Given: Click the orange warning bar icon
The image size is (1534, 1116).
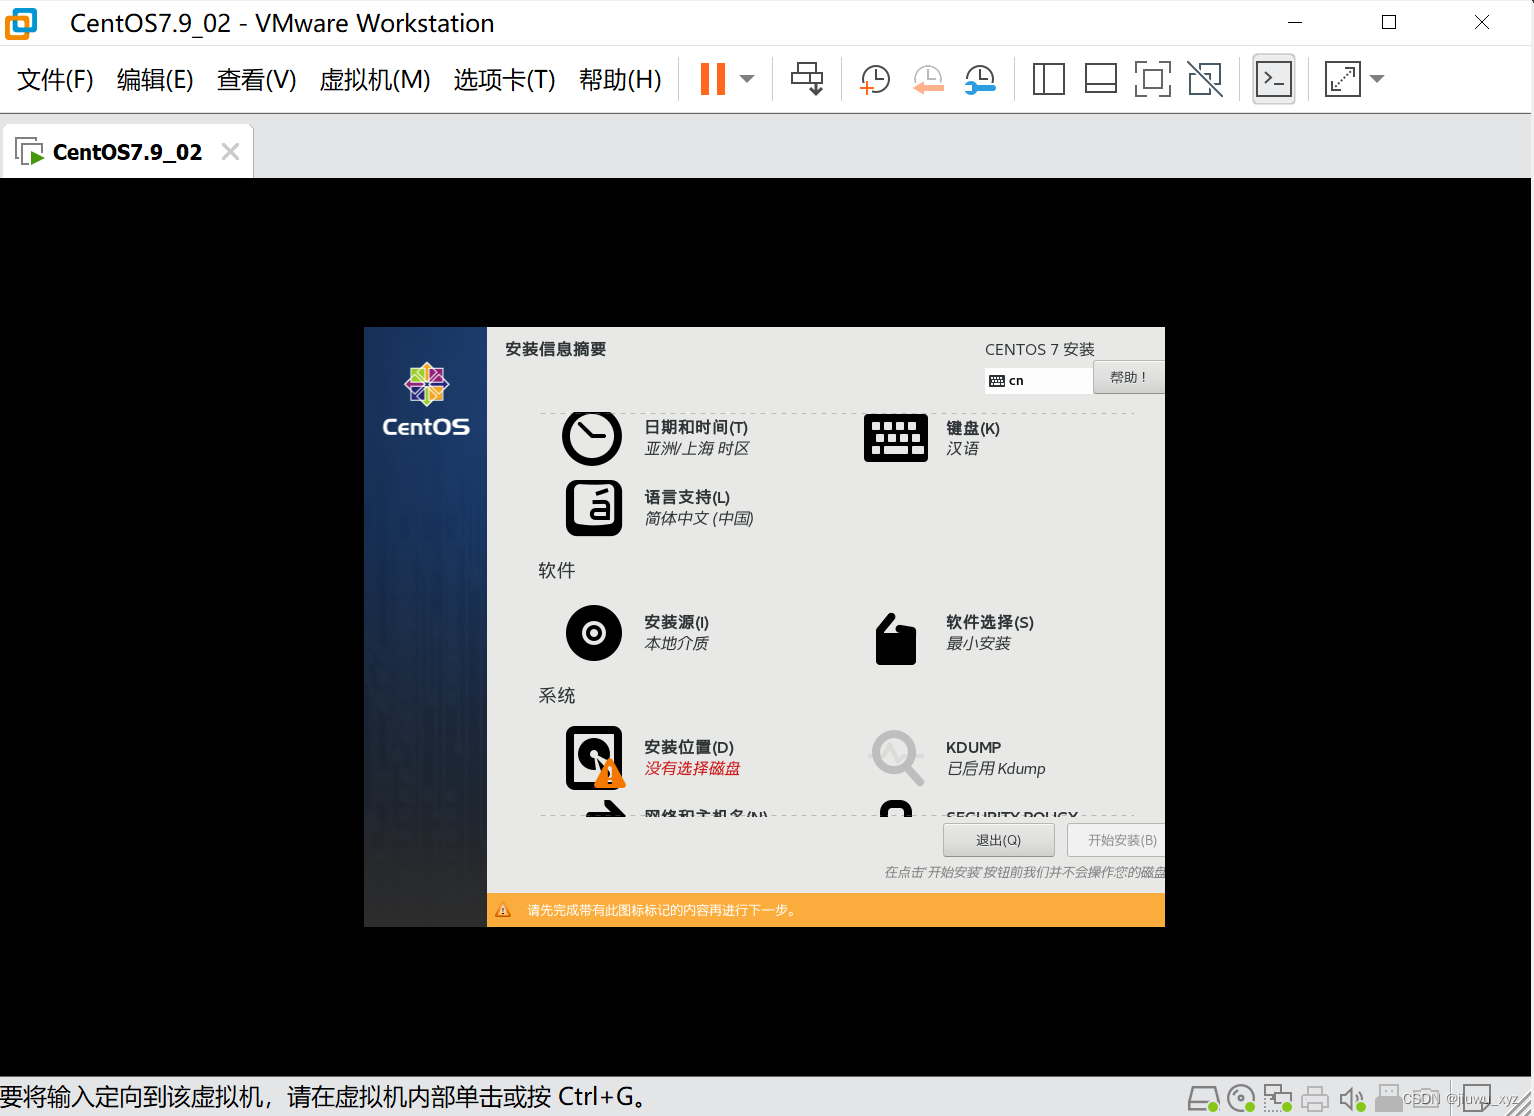Looking at the screenshot, I should click(503, 910).
